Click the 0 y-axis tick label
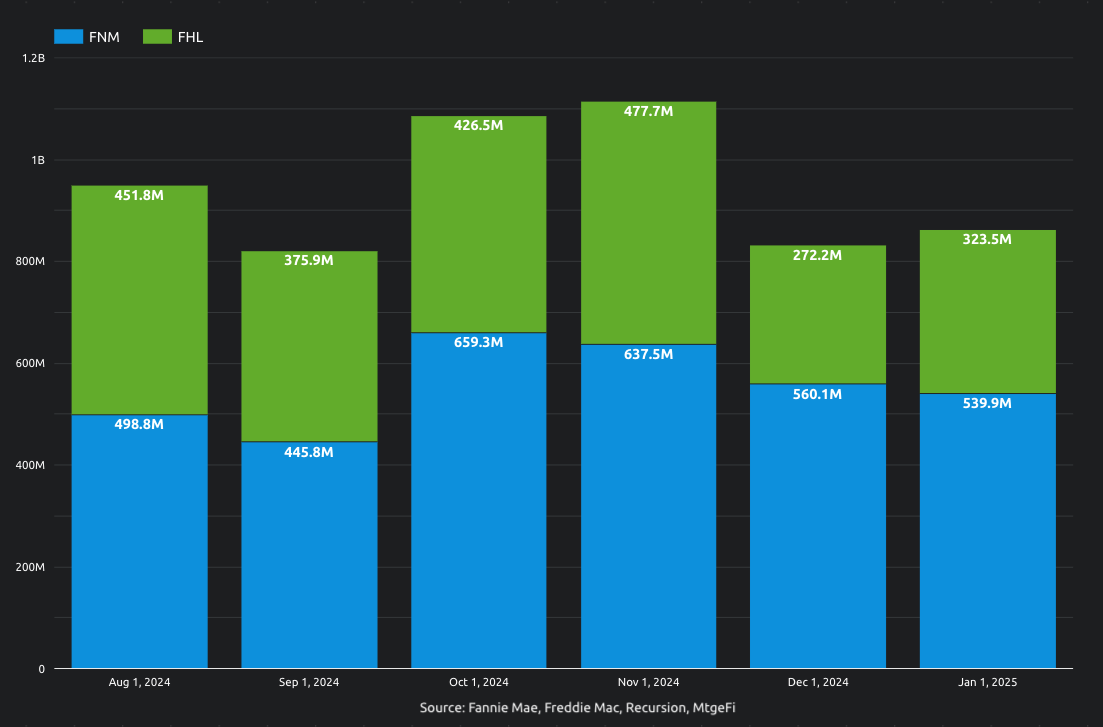 42,669
